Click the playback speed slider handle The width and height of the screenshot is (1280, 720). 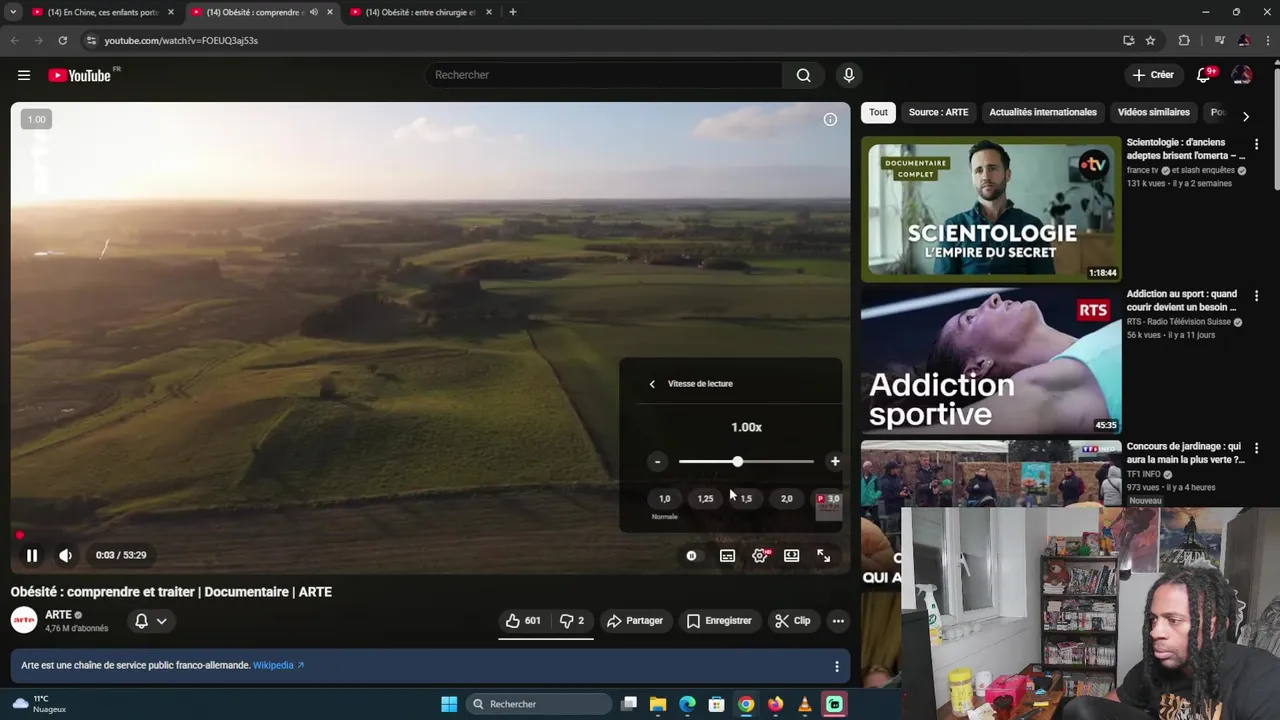pyautogui.click(x=738, y=462)
